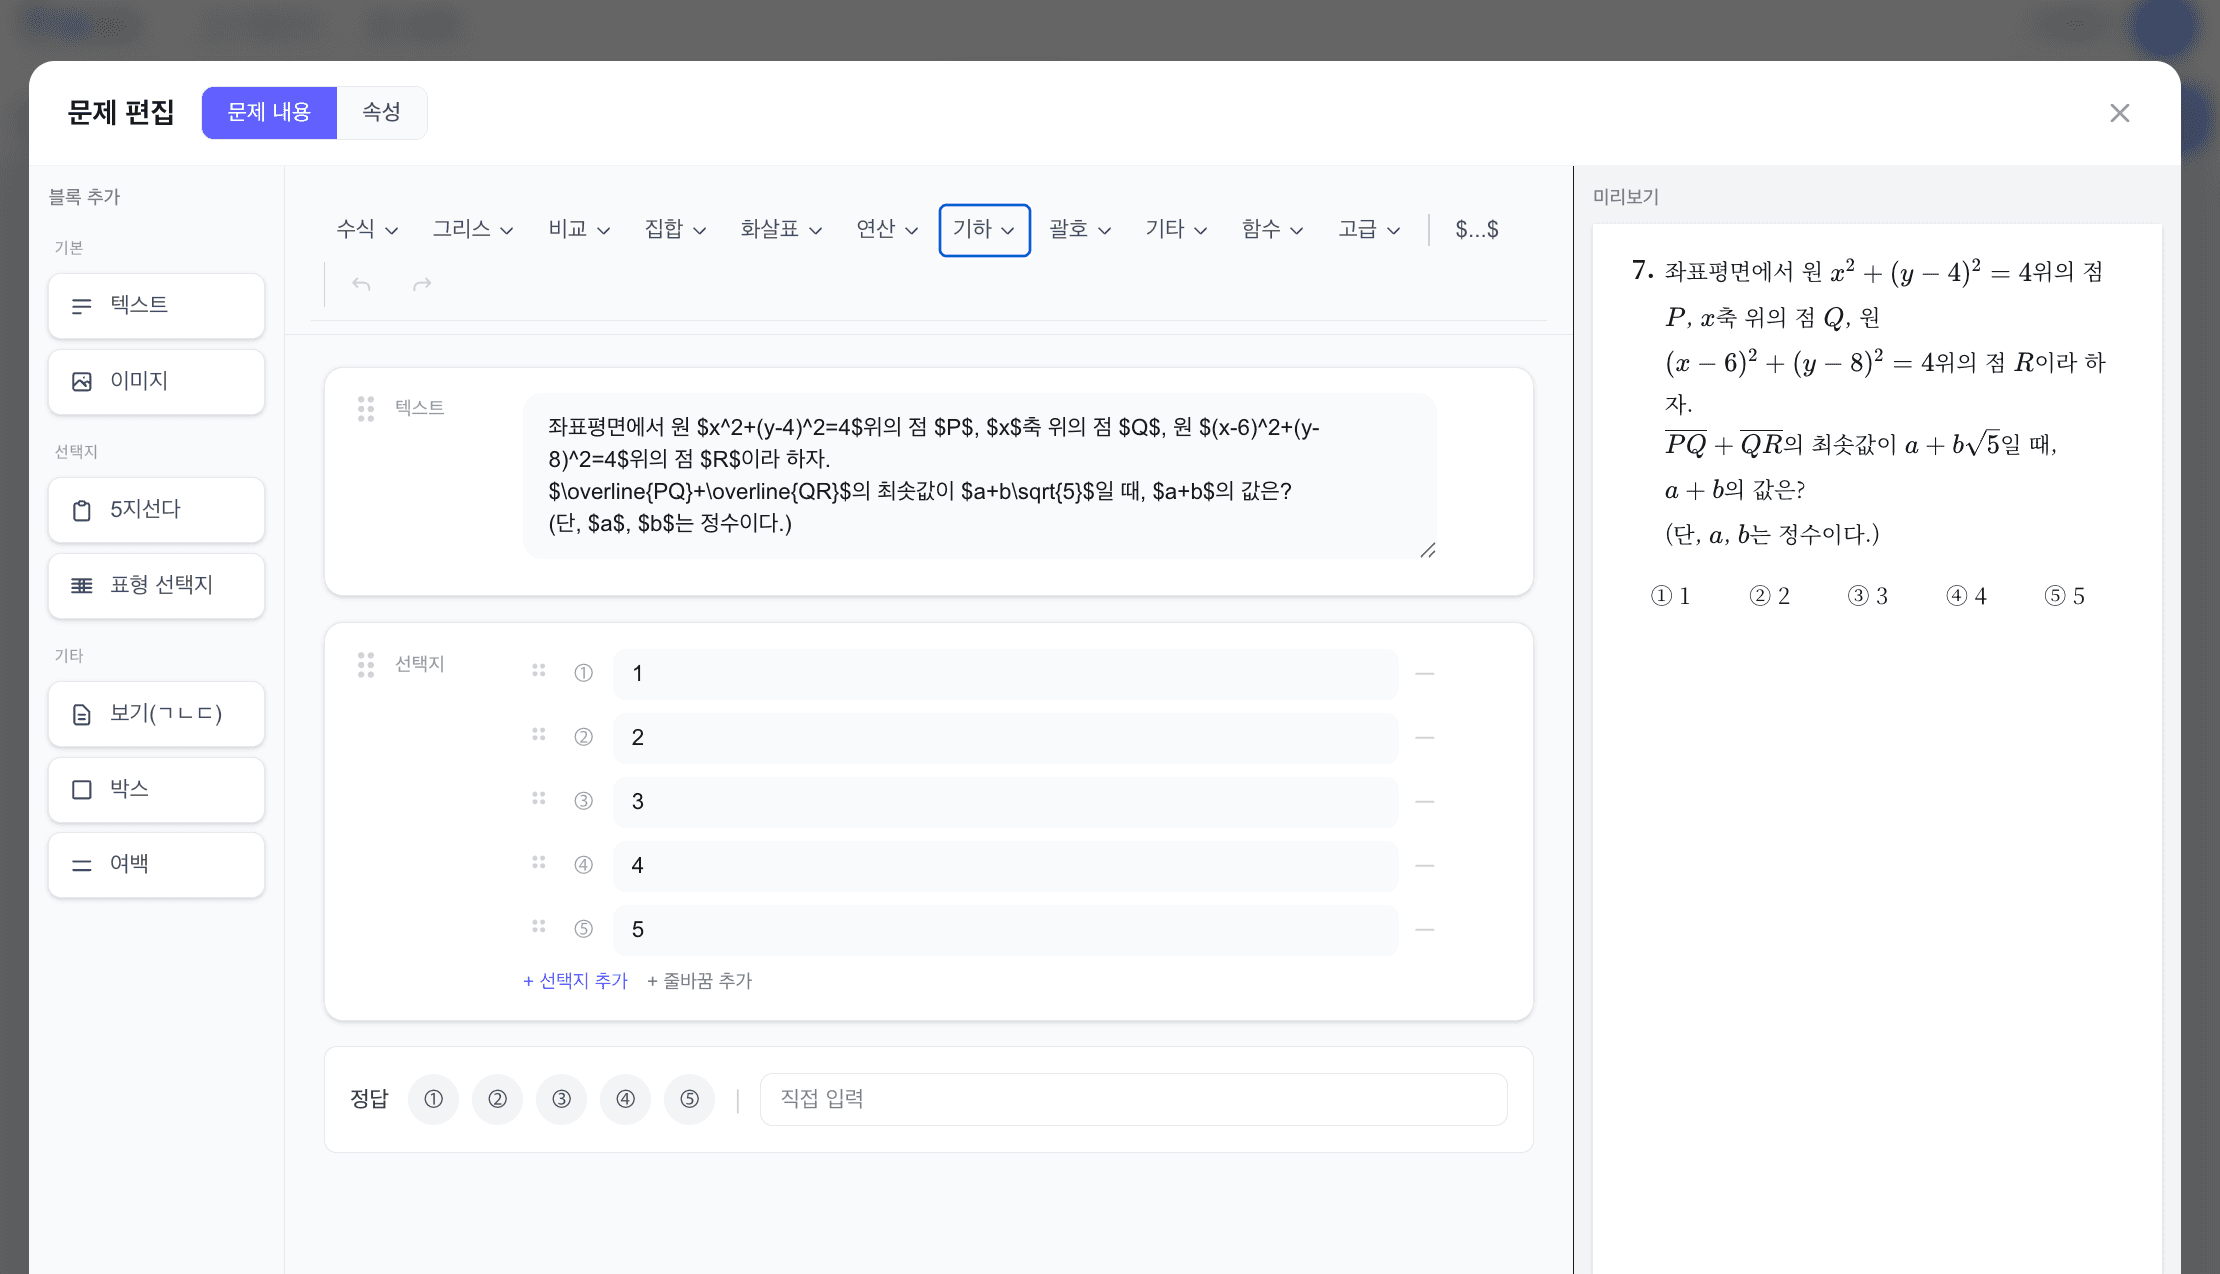
Task: Switch to the 문제 내용 tab
Action: [x=269, y=112]
